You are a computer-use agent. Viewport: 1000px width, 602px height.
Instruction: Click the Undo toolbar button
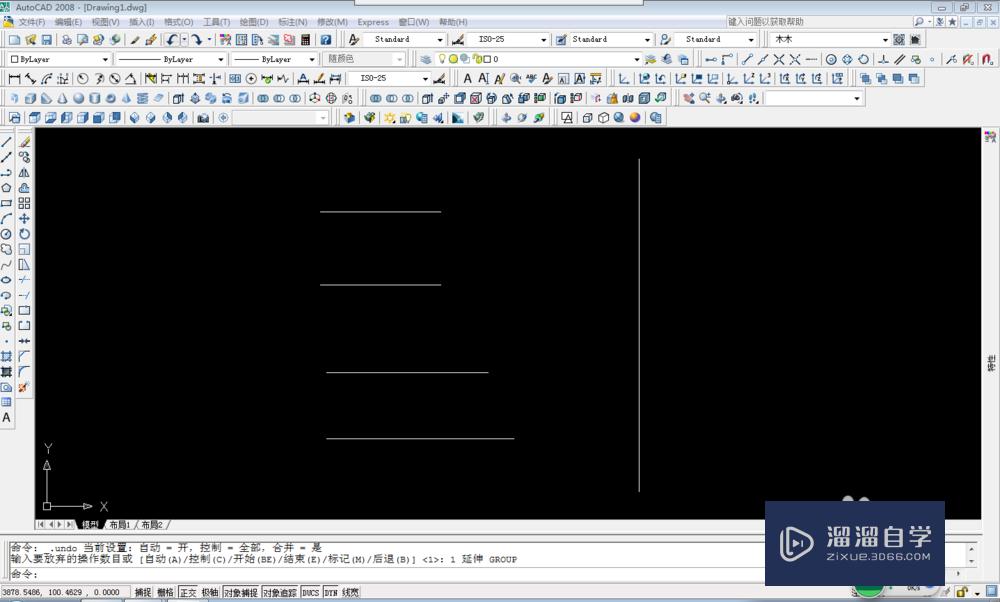(x=172, y=40)
